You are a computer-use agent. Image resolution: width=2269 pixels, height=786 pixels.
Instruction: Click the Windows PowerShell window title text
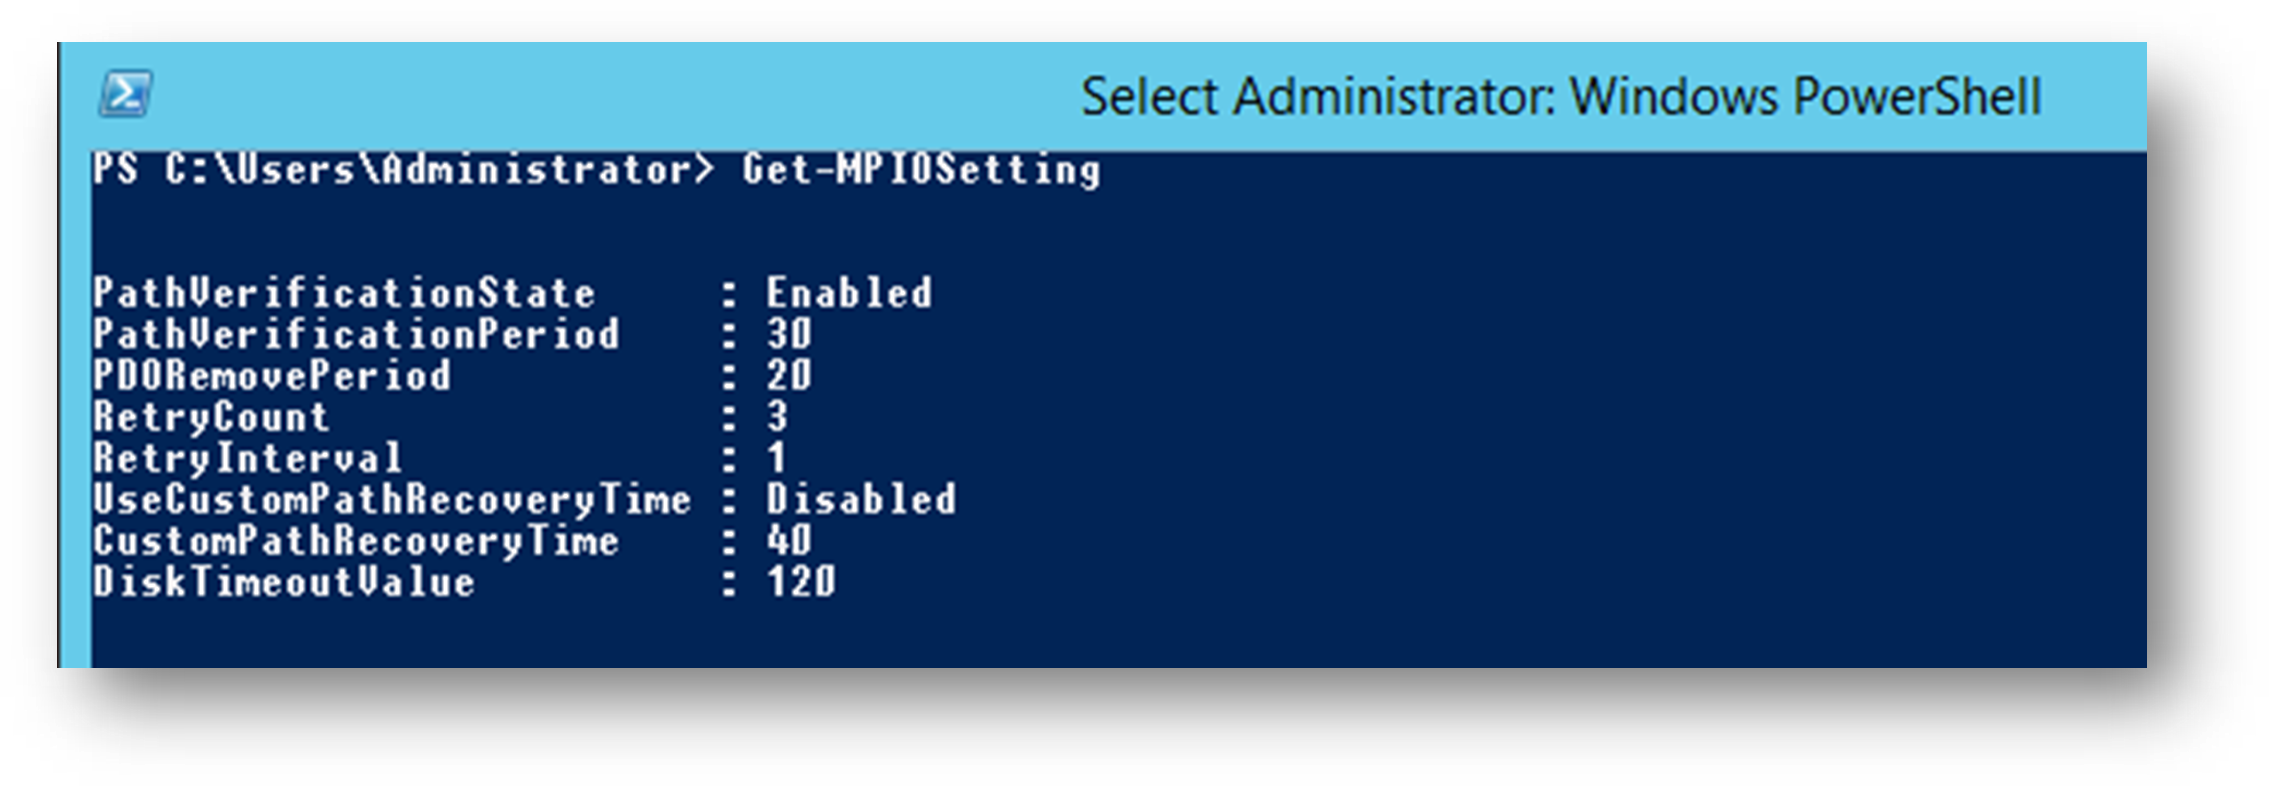click(1560, 97)
